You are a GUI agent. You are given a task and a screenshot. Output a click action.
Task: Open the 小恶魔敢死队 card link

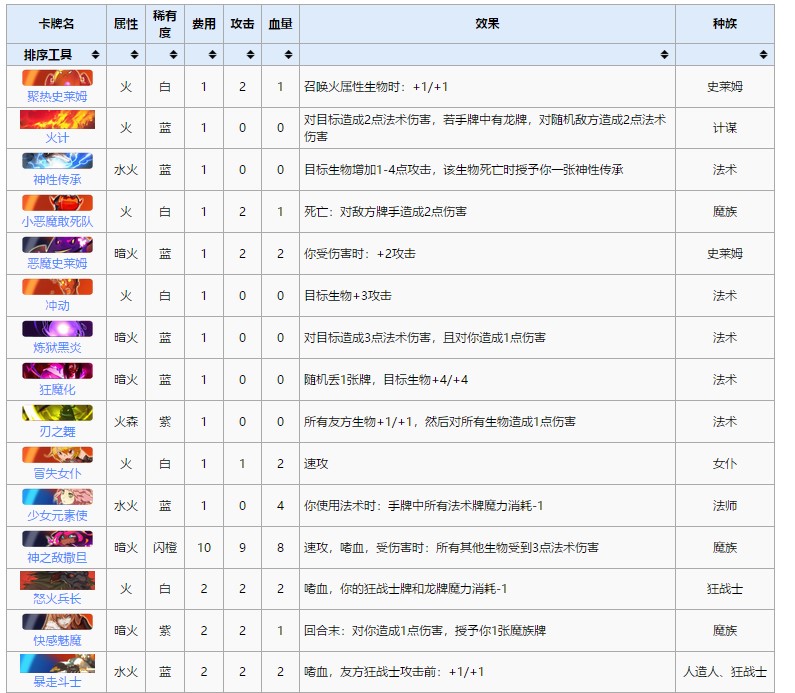(56, 222)
